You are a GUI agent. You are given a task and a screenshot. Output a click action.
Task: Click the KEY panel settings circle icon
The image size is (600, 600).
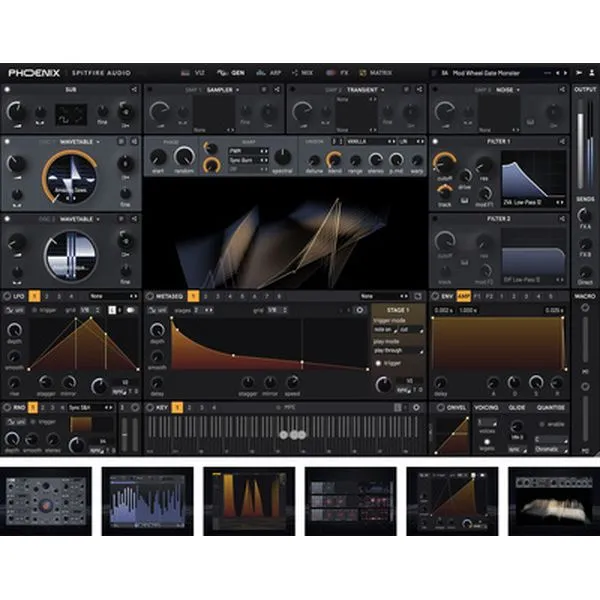pyautogui.click(x=416, y=408)
